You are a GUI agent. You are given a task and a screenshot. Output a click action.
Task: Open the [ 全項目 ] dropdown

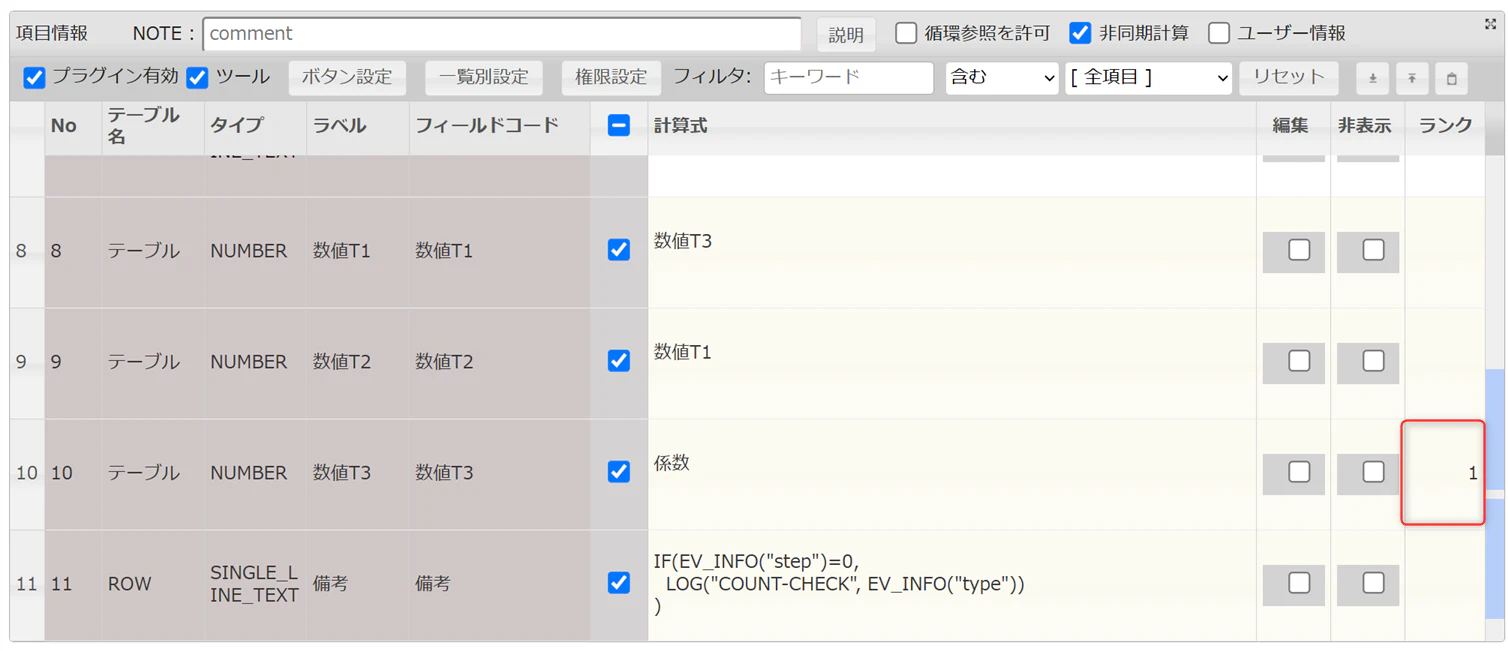coord(1148,78)
